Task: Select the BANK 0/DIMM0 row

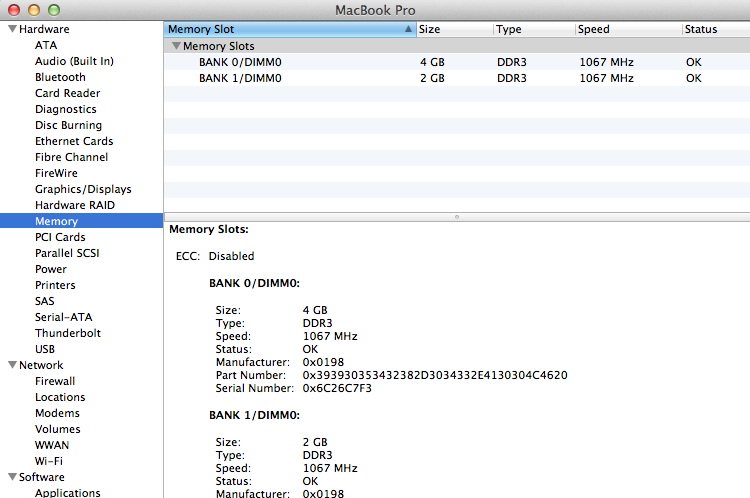Action: pos(239,62)
